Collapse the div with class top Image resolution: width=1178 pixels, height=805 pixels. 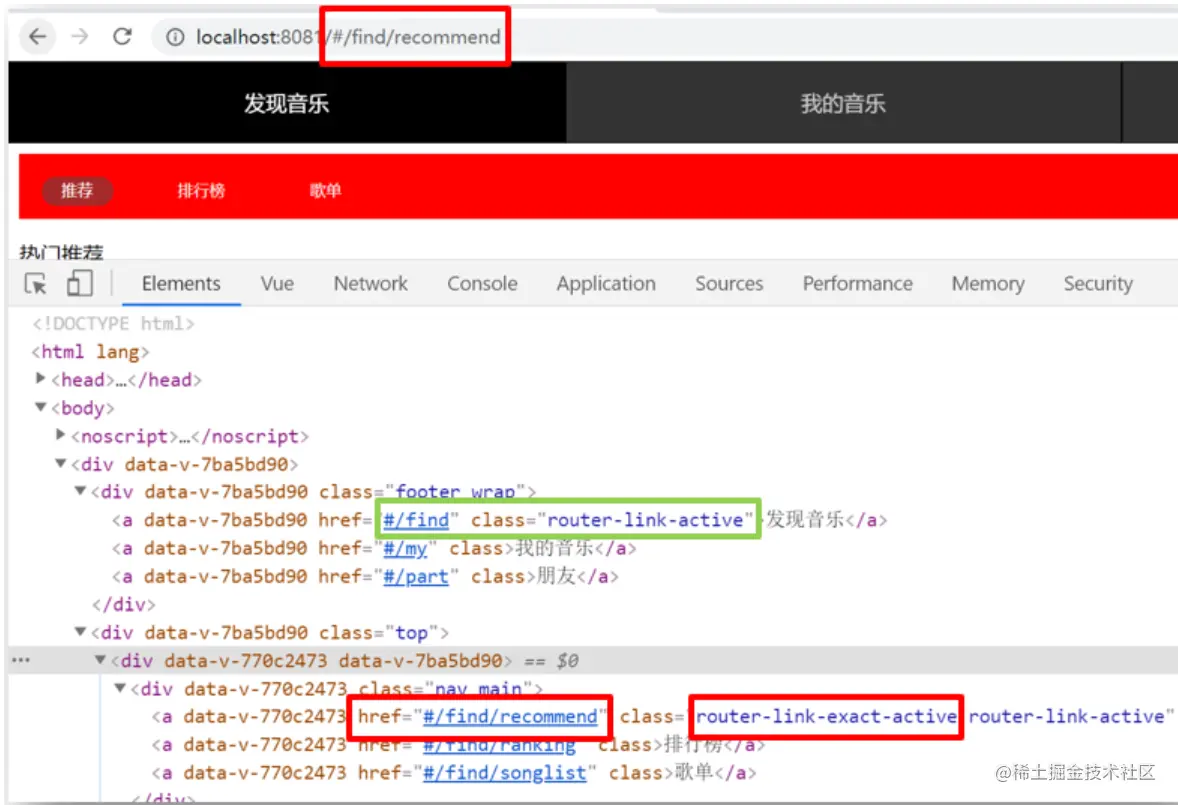(80, 632)
